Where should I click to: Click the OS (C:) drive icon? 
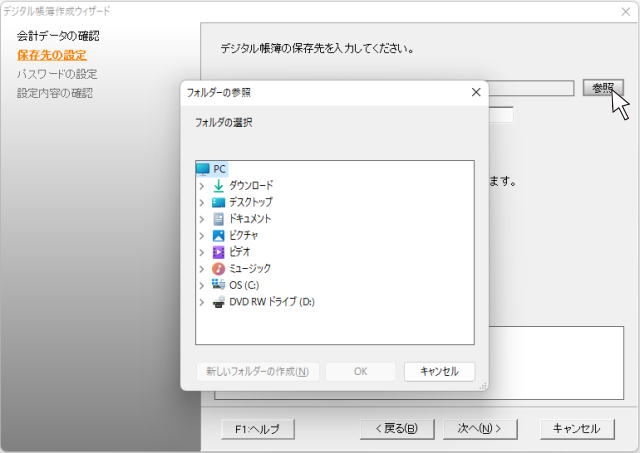point(218,284)
